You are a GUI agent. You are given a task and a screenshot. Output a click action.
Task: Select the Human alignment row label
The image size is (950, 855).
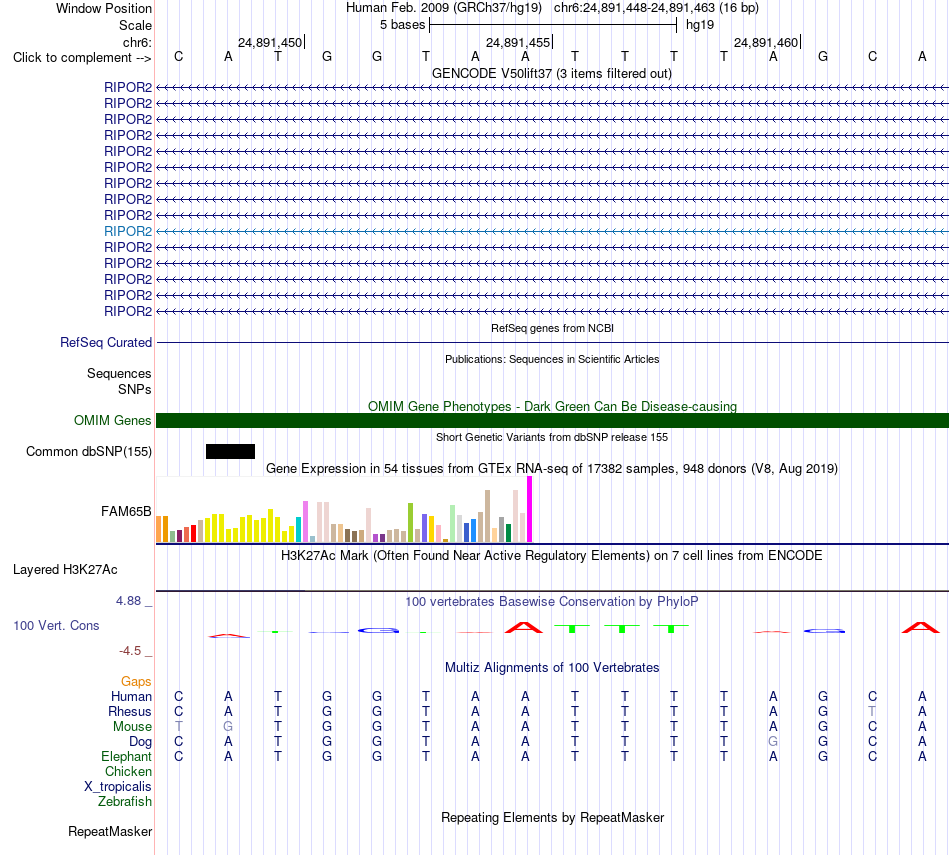tap(131, 696)
